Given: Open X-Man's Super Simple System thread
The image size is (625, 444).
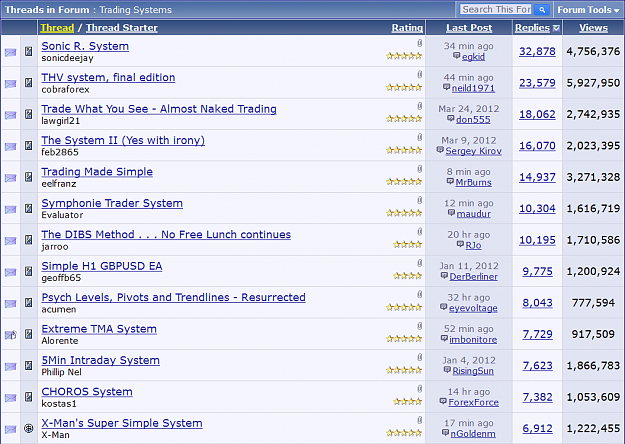Looking at the screenshot, I should coord(122,424).
